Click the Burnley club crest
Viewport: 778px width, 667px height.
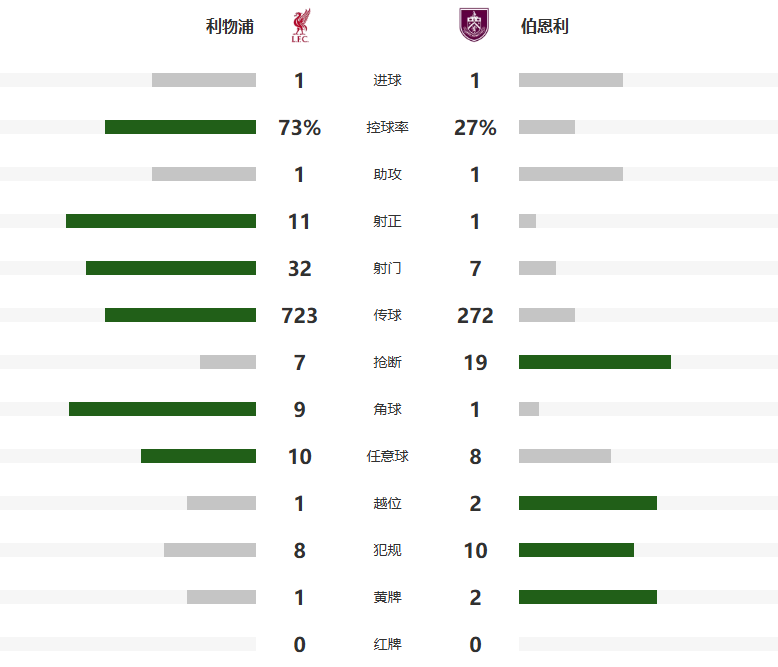pos(474,26)
